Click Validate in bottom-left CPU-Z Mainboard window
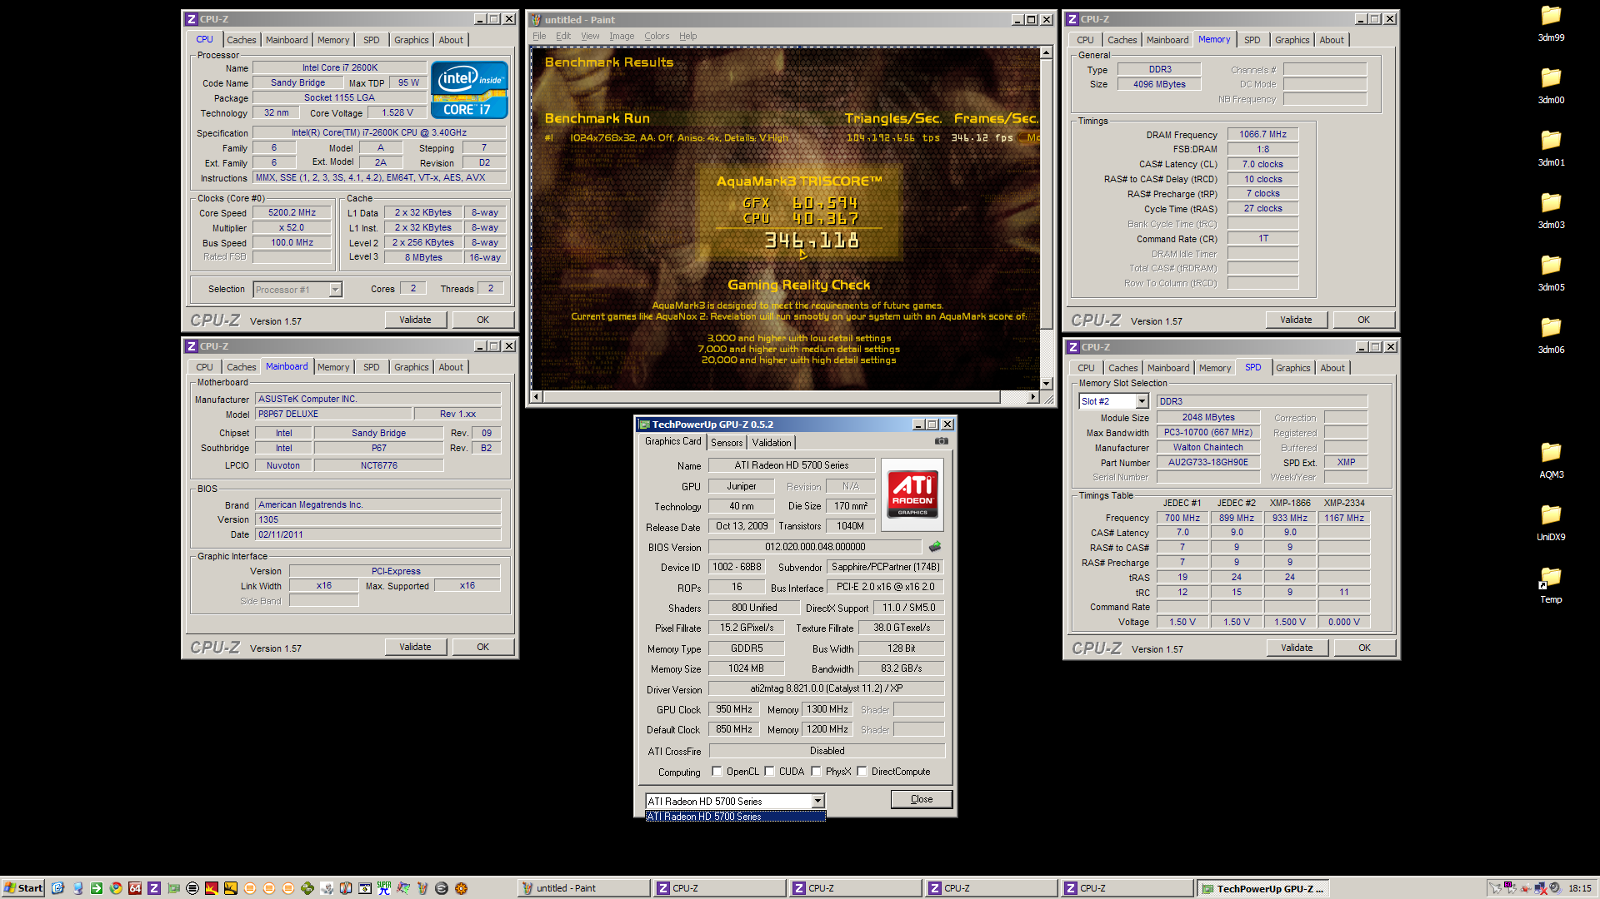 point(415,647)
